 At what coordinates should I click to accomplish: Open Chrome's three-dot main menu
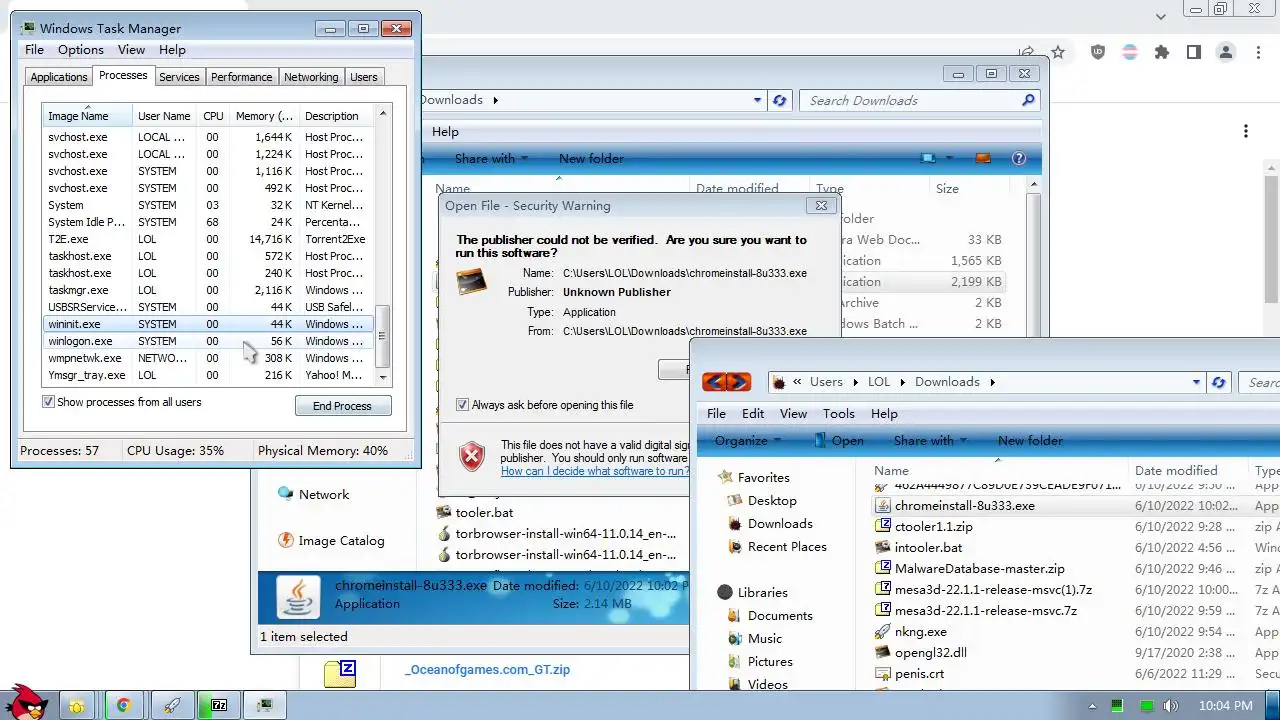tap(1258, 52)
